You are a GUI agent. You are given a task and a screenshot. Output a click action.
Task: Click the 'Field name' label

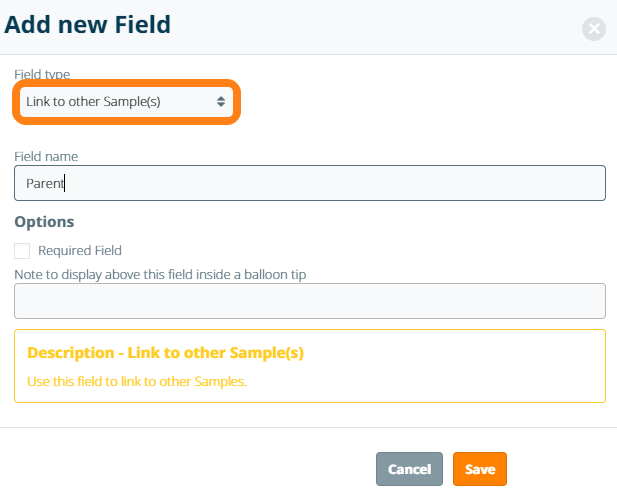pyautogui.click(x=46, y=156)
